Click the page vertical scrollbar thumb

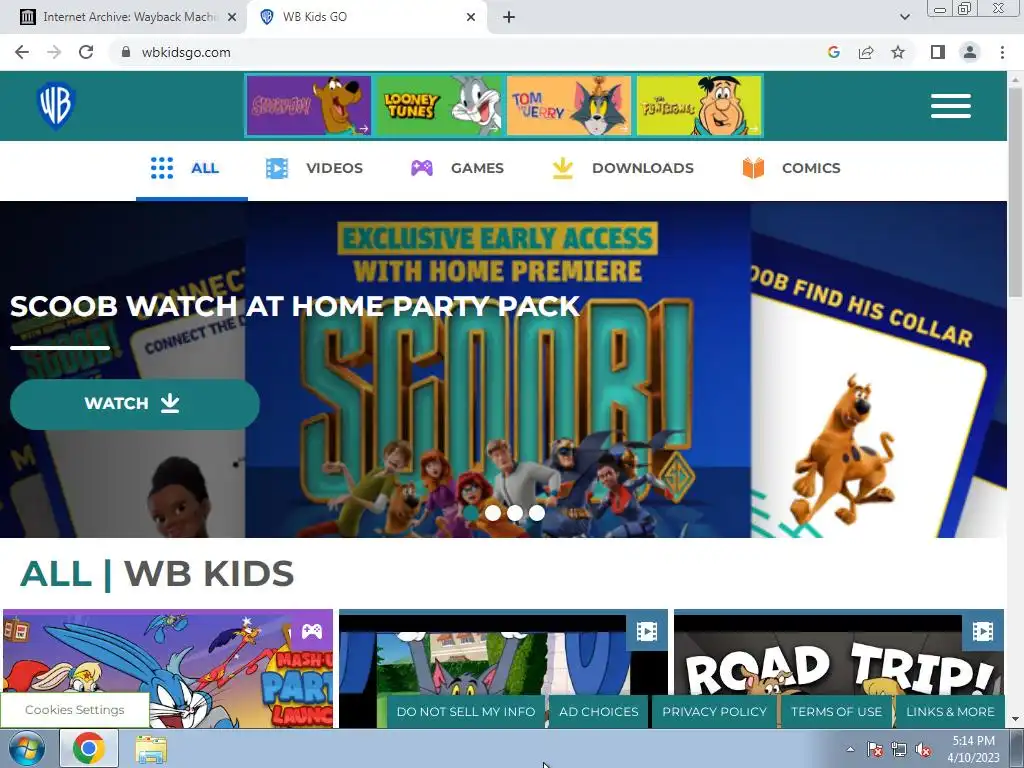click(x=1016, y=193)
